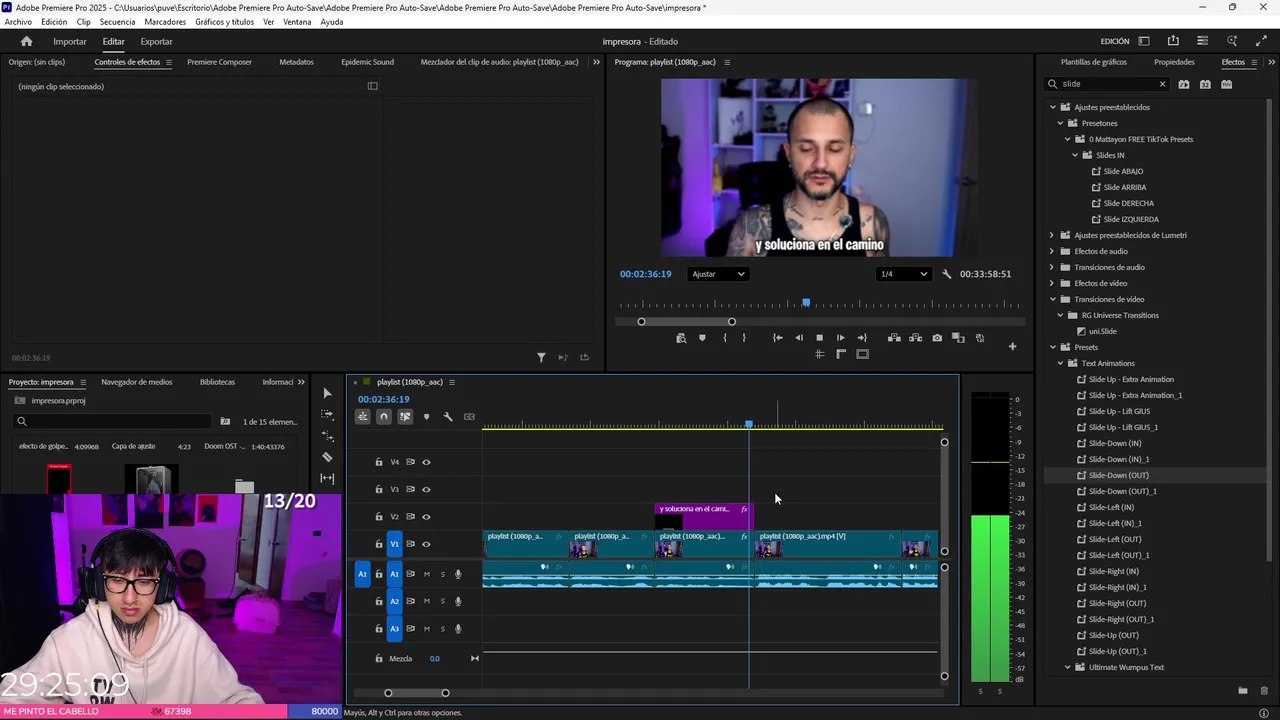Collapse Text Animations folder
The width and height of the screenshot is (1280, 720).
1060,363
